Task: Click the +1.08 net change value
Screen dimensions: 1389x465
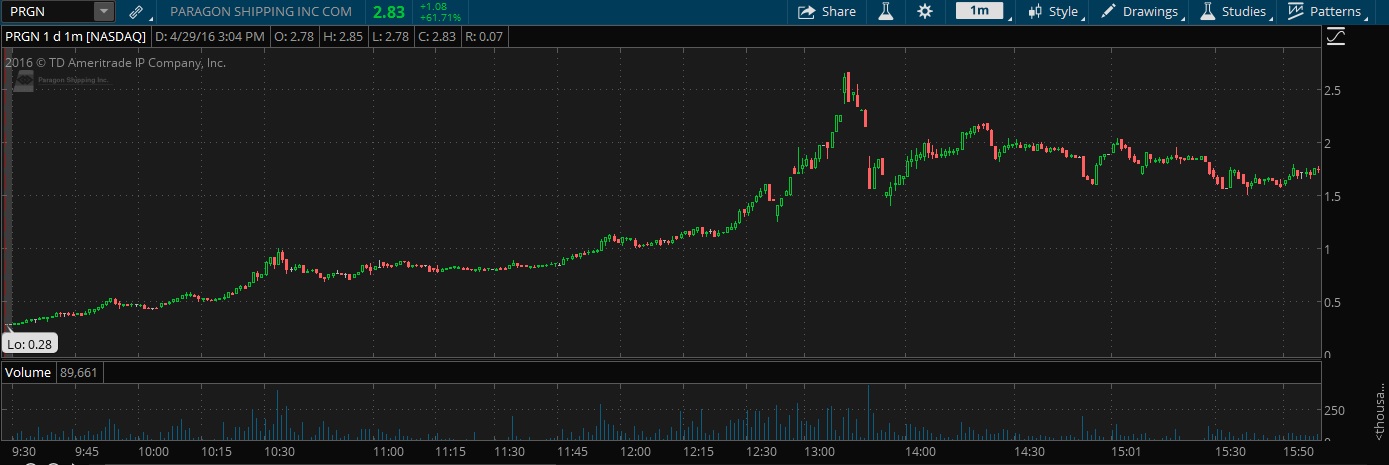Action: (x=432, y=7)
